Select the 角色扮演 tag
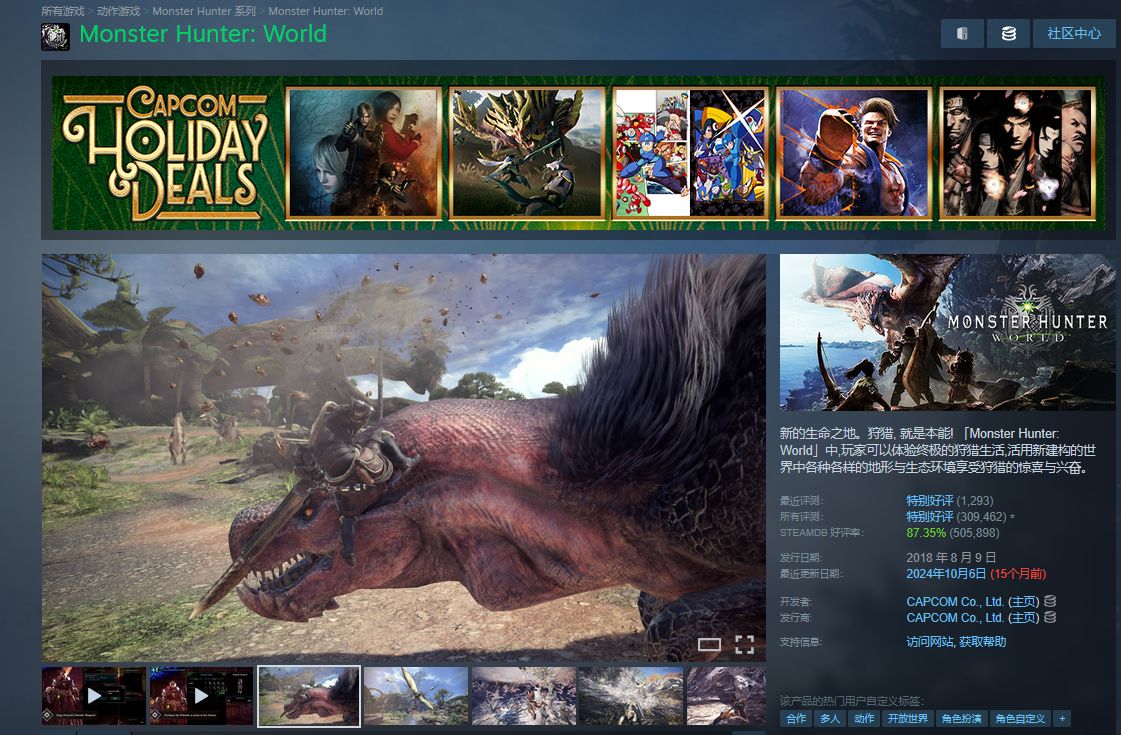 pos(961,719)
